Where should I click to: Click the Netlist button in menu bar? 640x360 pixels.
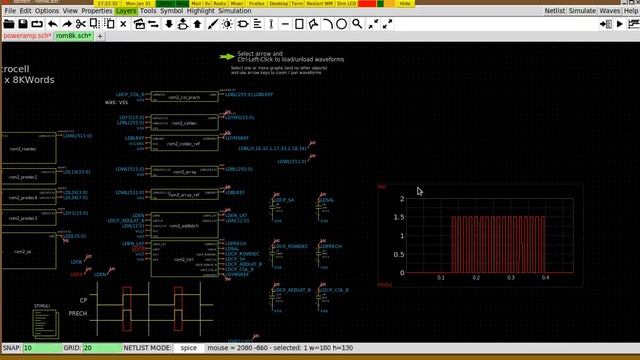pyautogui.click(x=555, y=11)
